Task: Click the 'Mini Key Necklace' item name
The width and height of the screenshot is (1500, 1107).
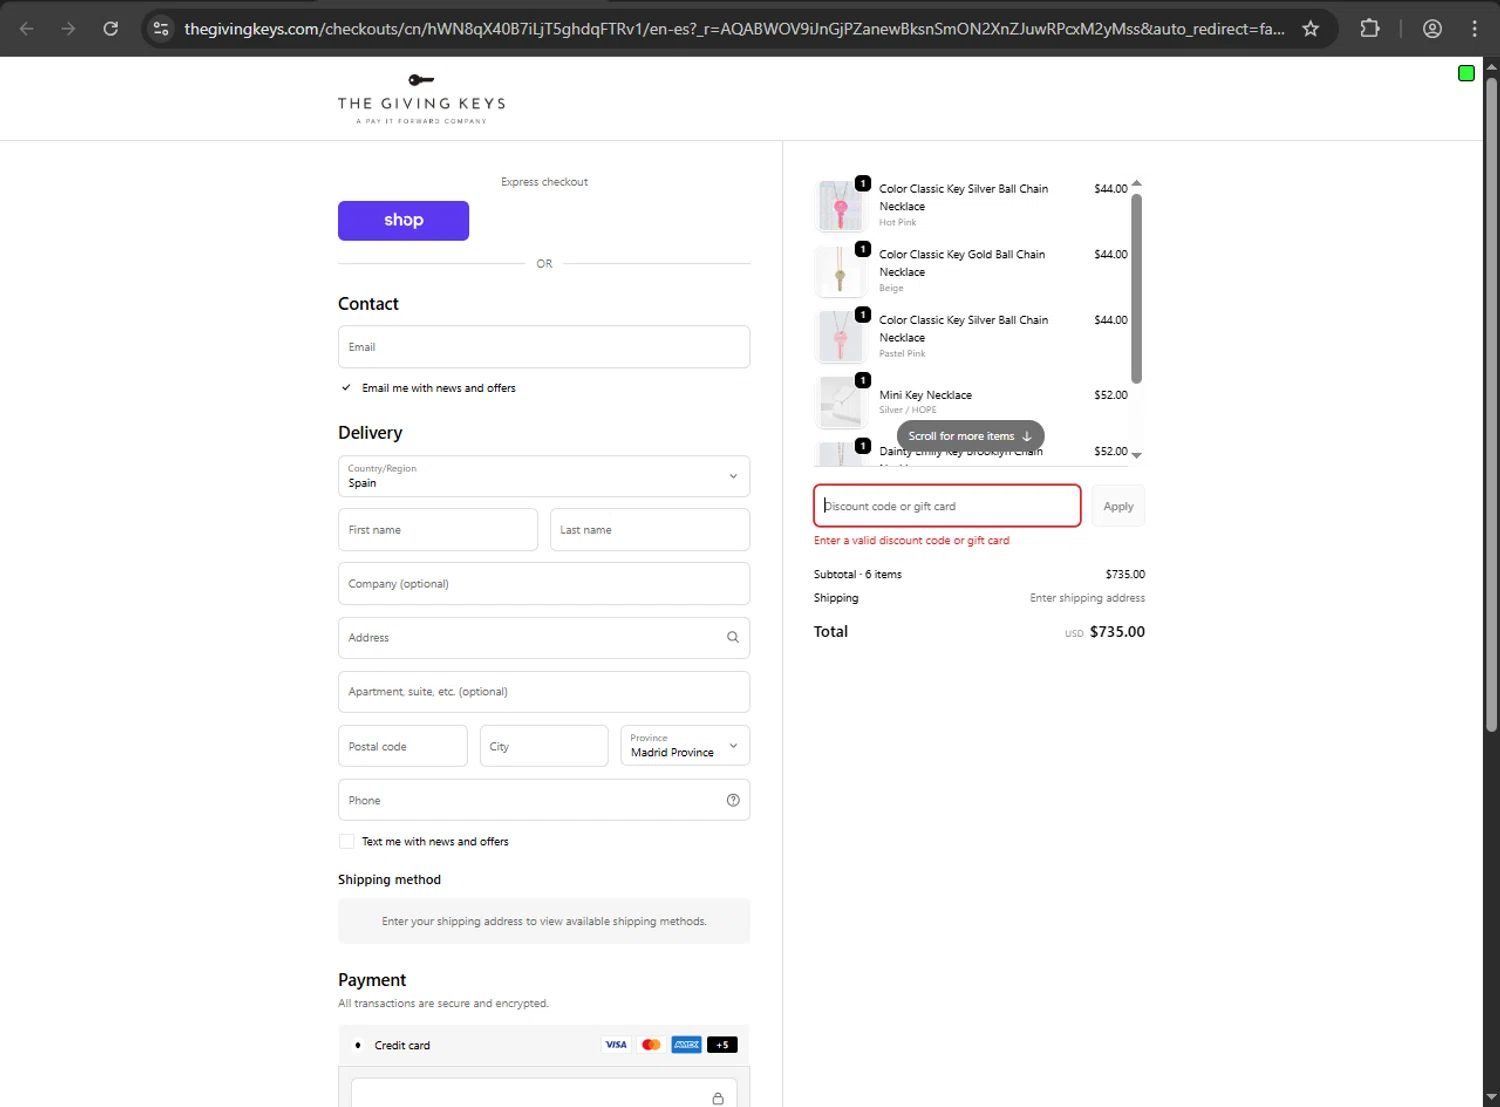Action: pos(925,395)
